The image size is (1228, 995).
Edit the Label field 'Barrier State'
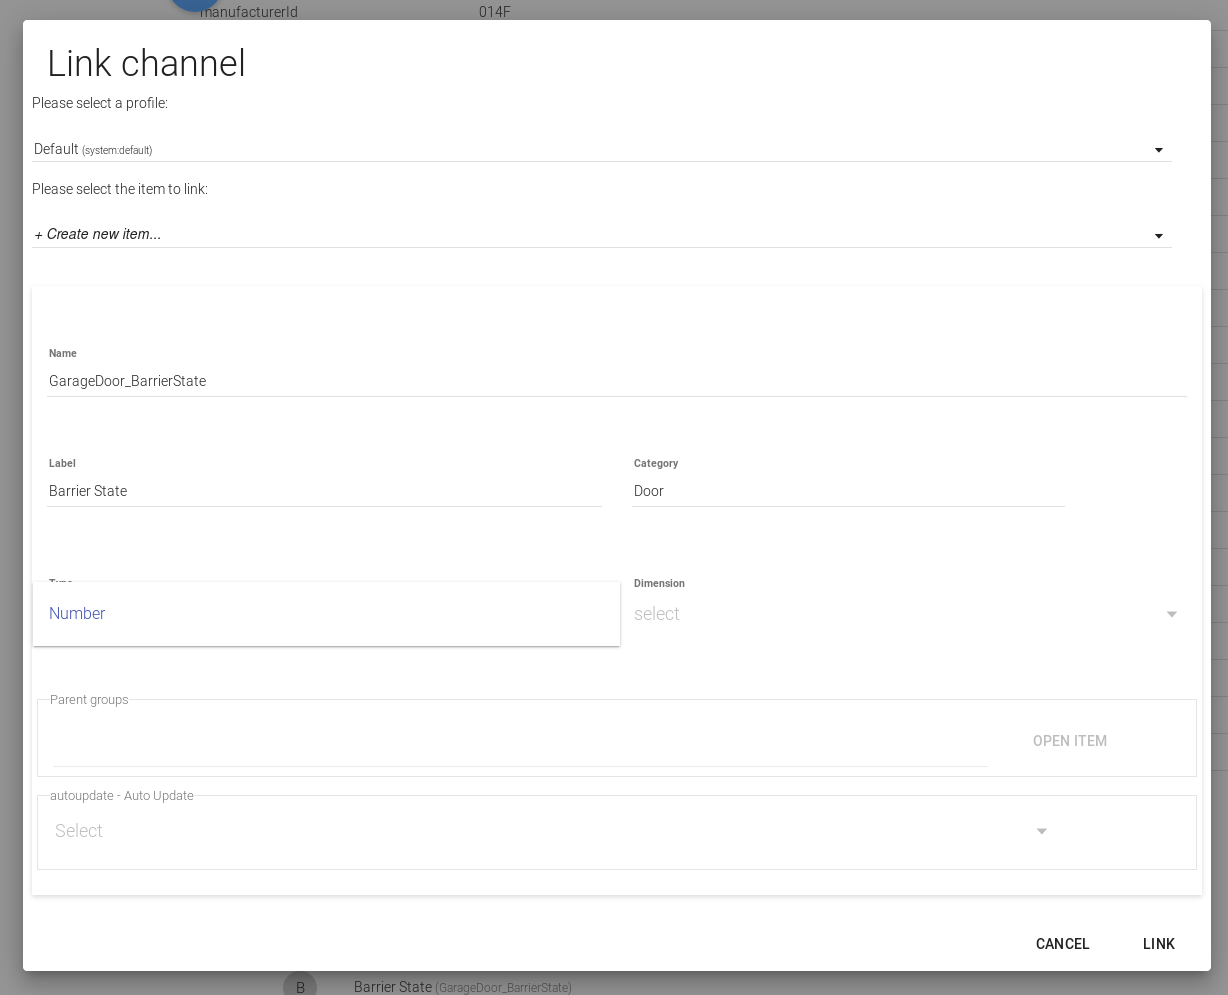323,491
